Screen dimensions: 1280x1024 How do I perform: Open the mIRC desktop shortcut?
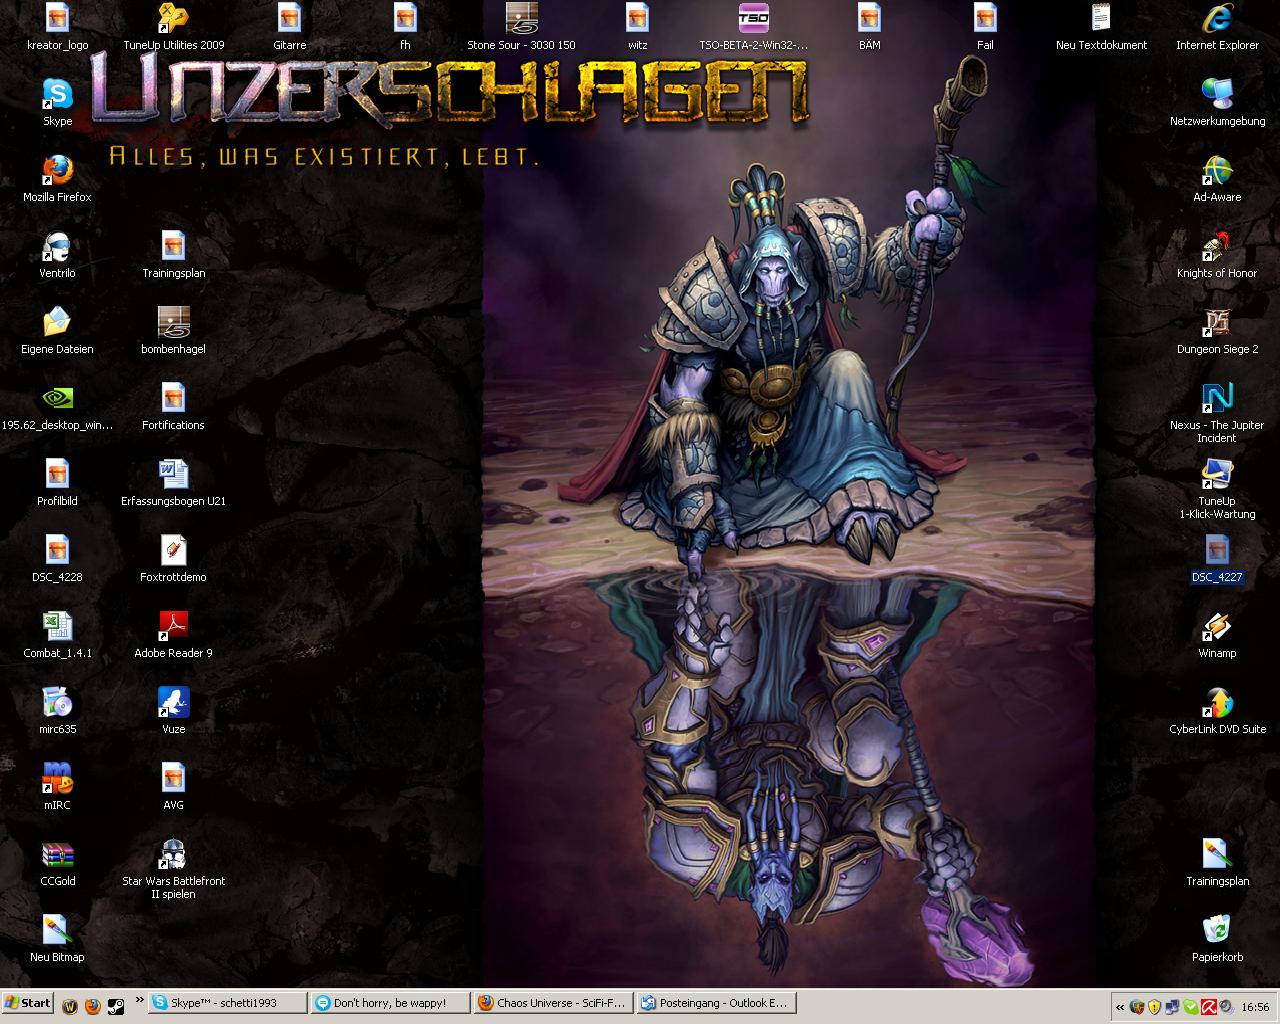[57, 781]
